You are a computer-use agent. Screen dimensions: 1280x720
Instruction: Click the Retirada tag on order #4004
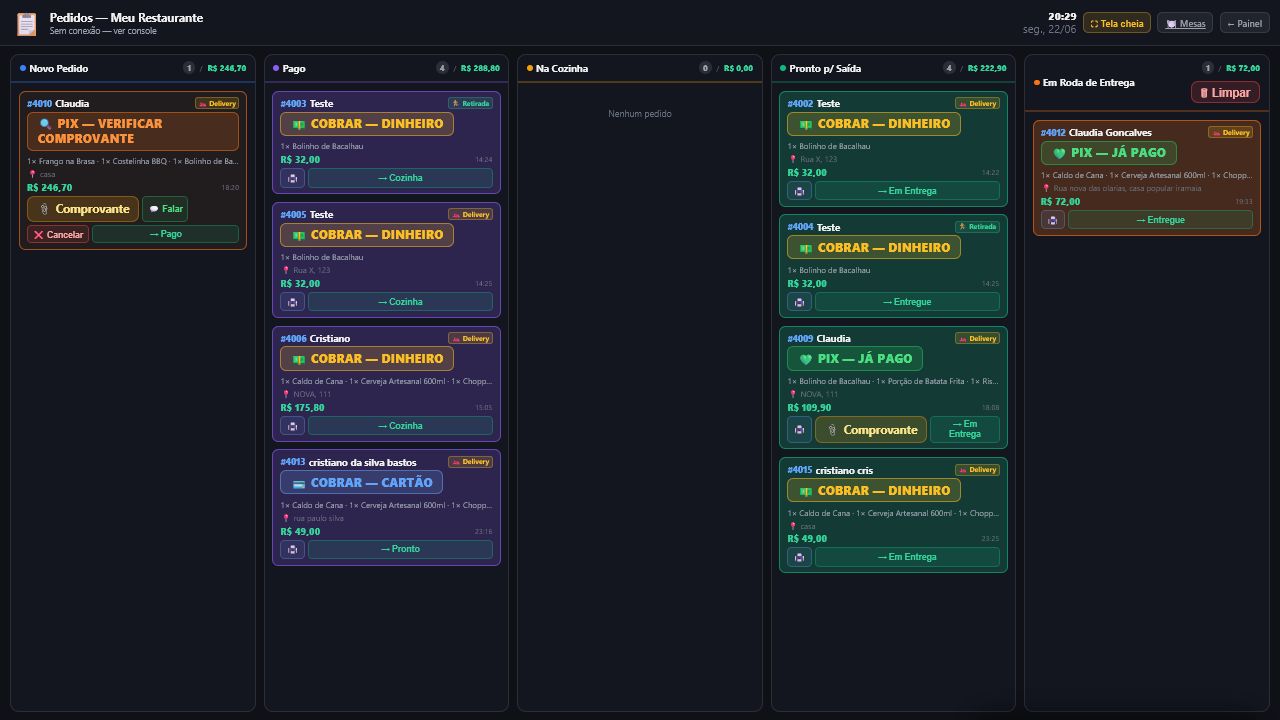click(977, 227)
